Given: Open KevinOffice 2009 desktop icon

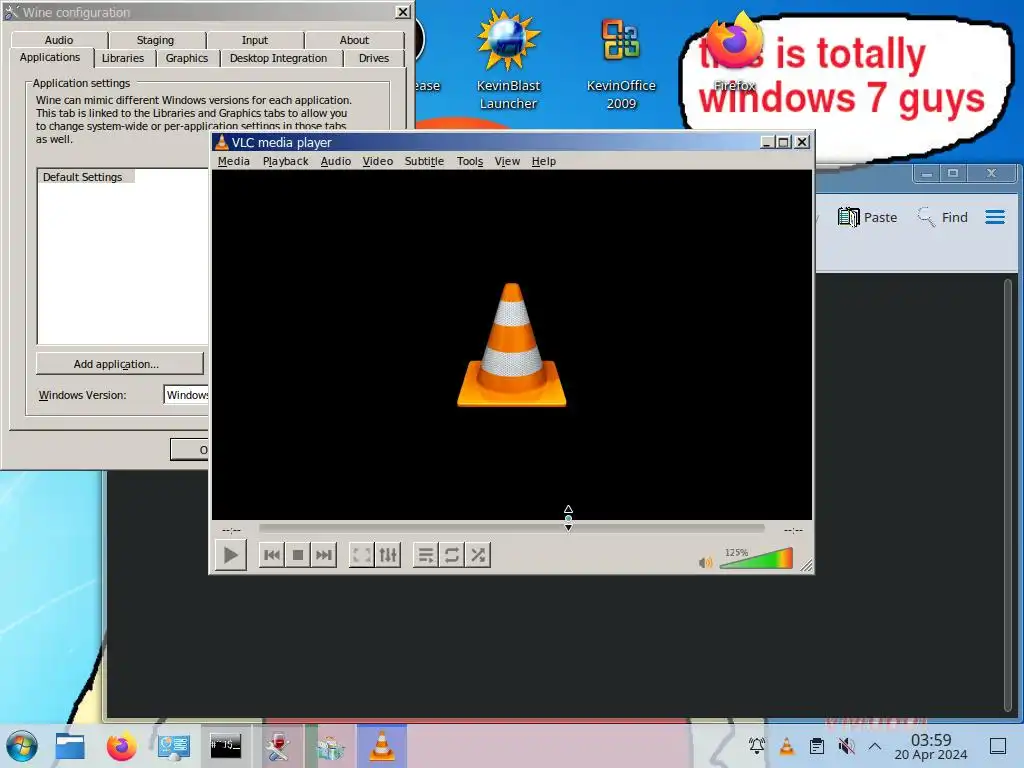Looking at the screenshot, I should 620,62.
